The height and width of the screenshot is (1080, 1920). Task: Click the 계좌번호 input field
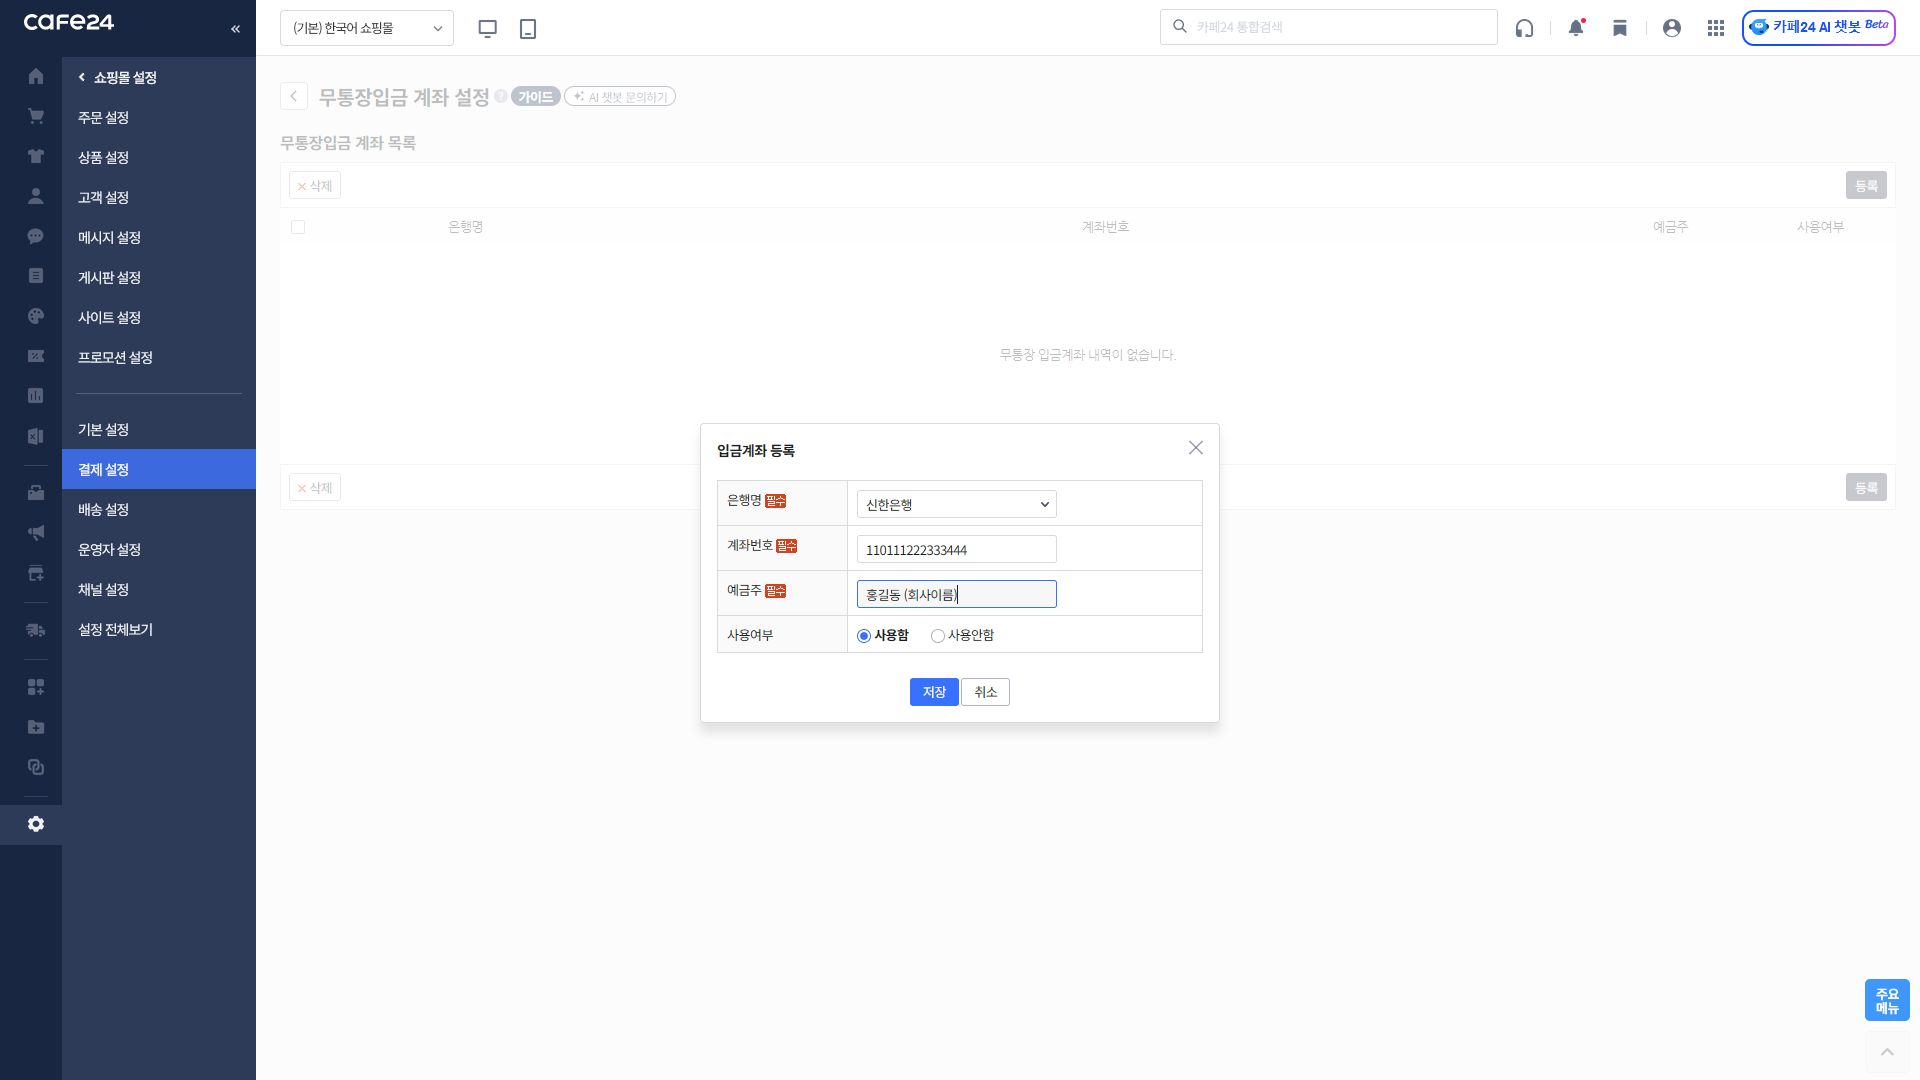coord(956,549)
